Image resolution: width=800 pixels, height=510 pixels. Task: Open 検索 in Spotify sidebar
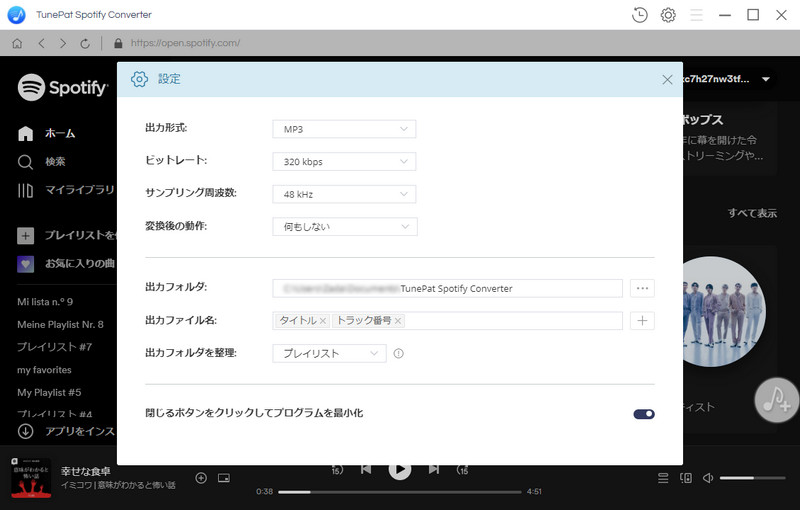click(41, 162)
